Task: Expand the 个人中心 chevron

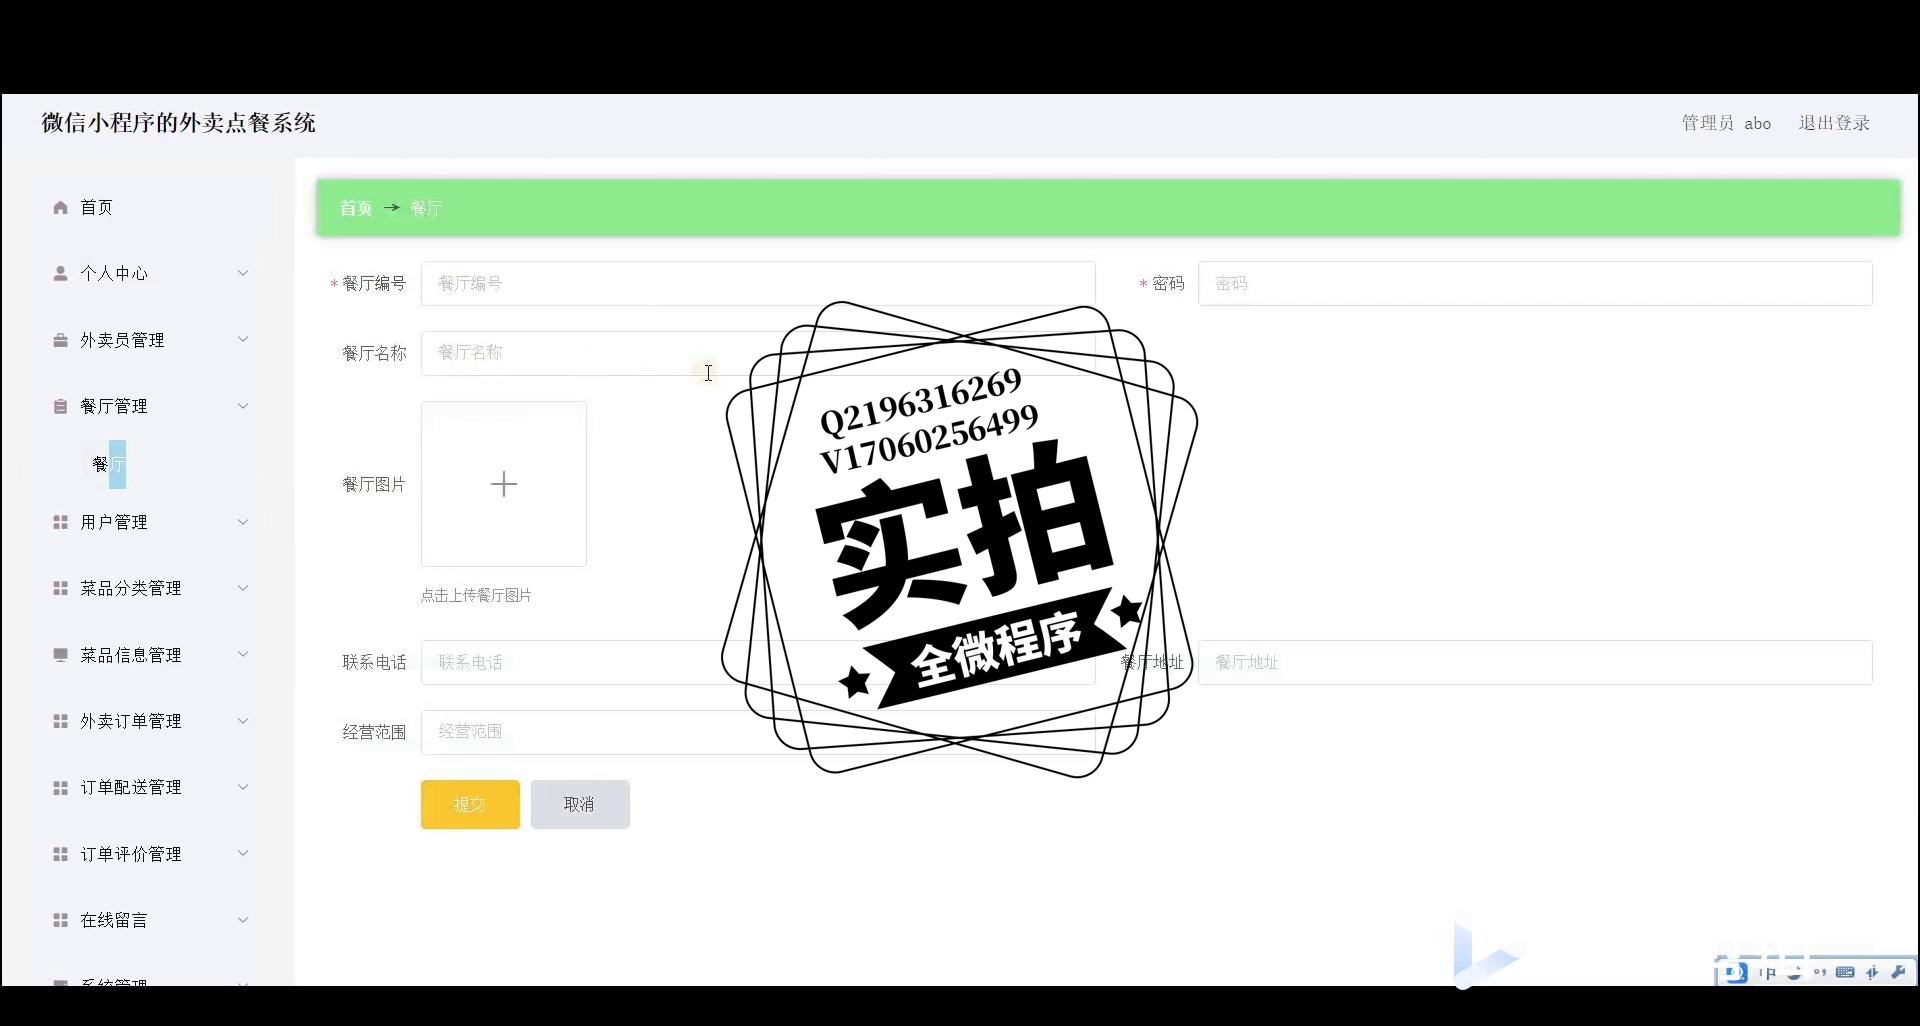Action: tap(243, 273)
